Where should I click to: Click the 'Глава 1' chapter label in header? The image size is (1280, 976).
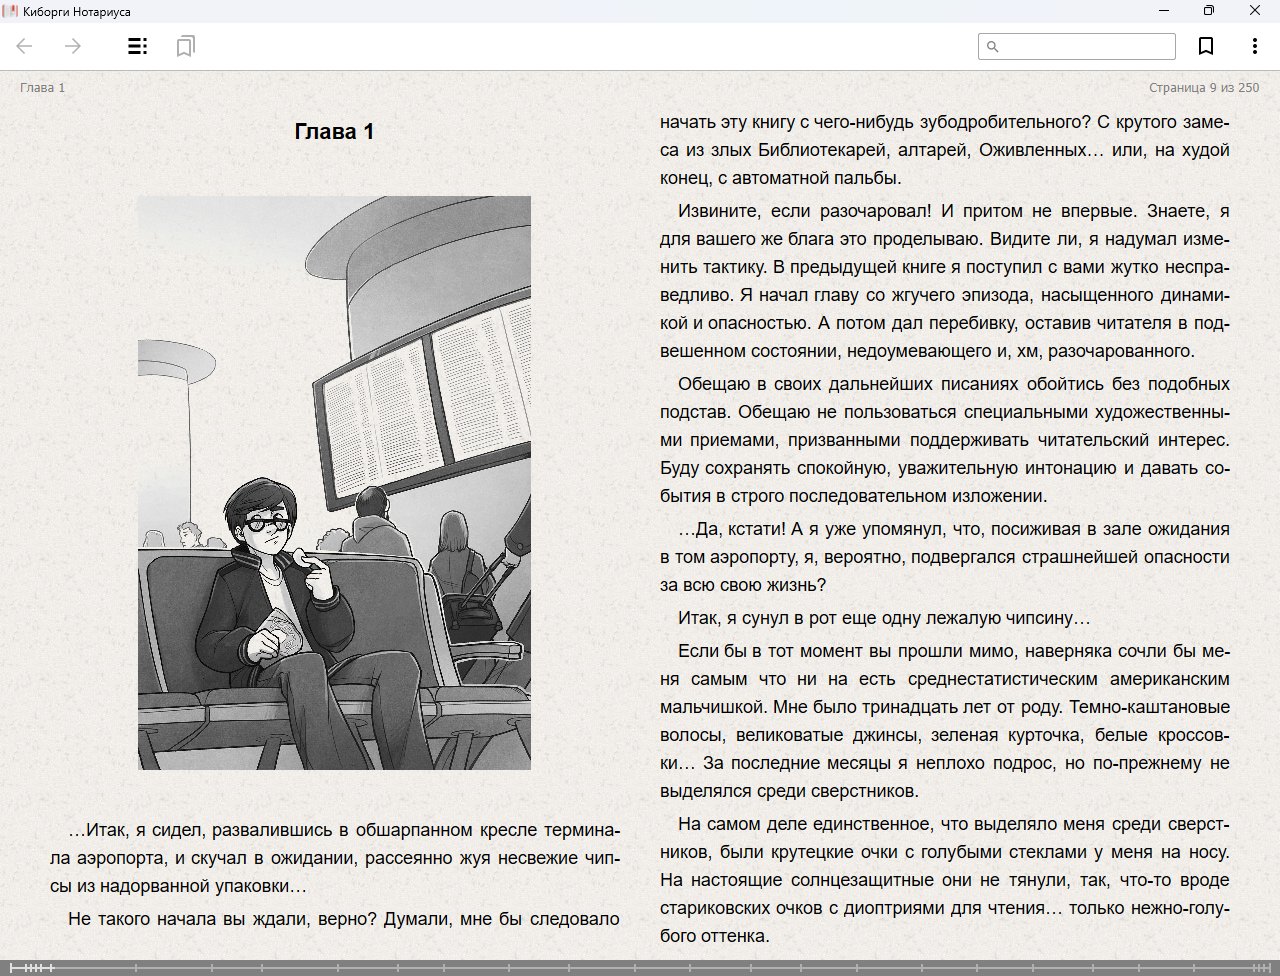pos(42,88)
